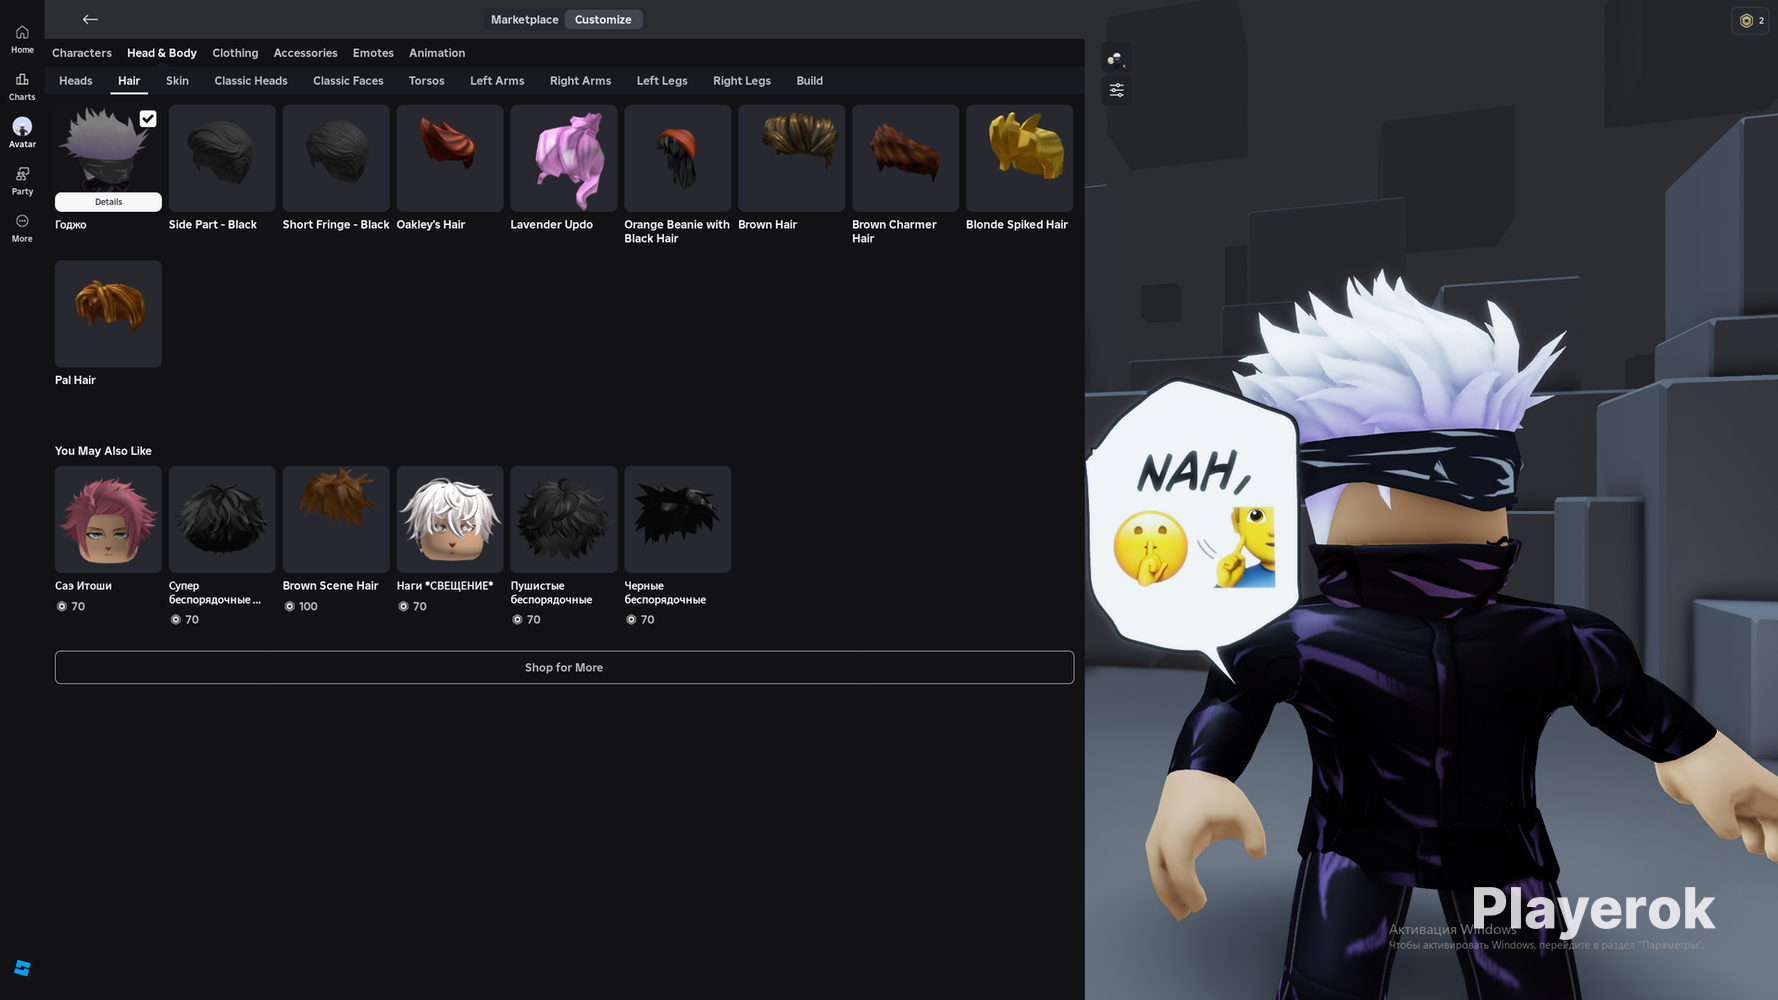Open Charts from the sidebar
Viewport: 1778px width, 1000px height.
22,87
